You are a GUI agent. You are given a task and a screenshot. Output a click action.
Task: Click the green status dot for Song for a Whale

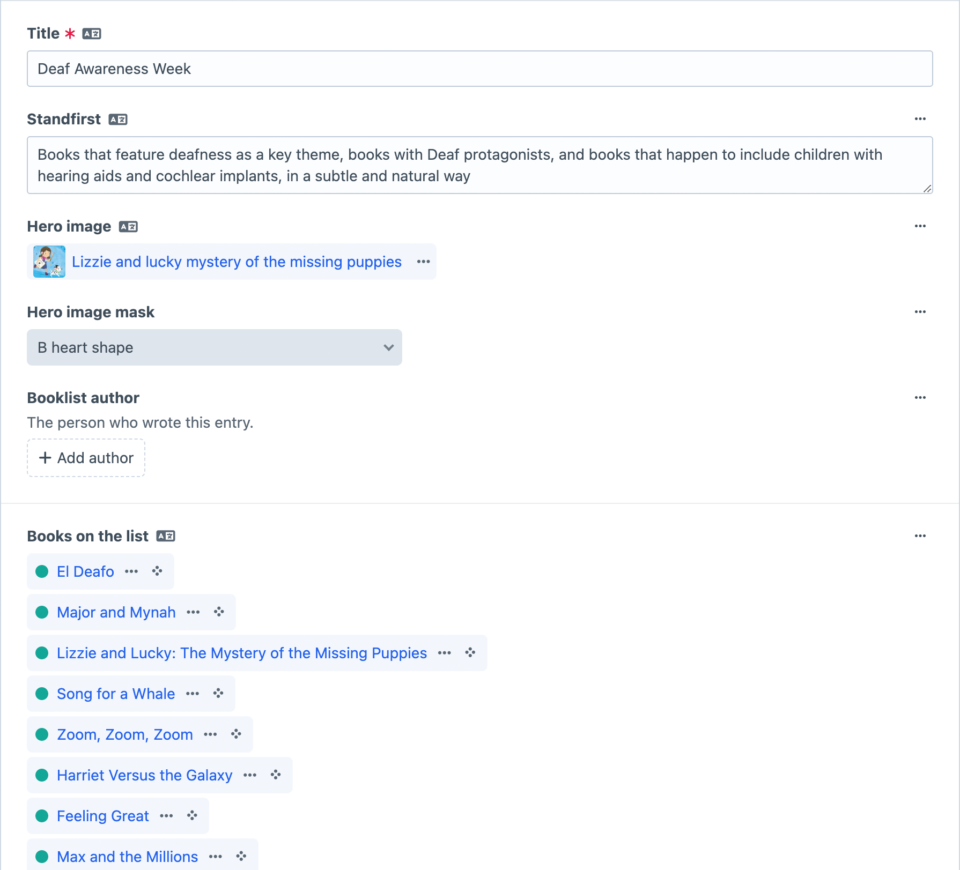coord(42,694)
